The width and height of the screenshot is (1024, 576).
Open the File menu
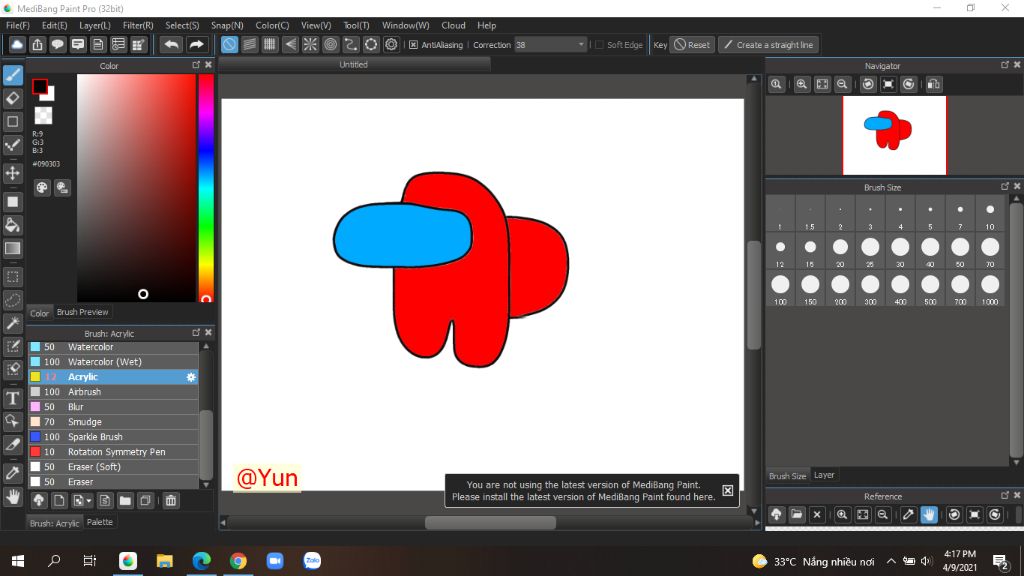pos(18,25)
